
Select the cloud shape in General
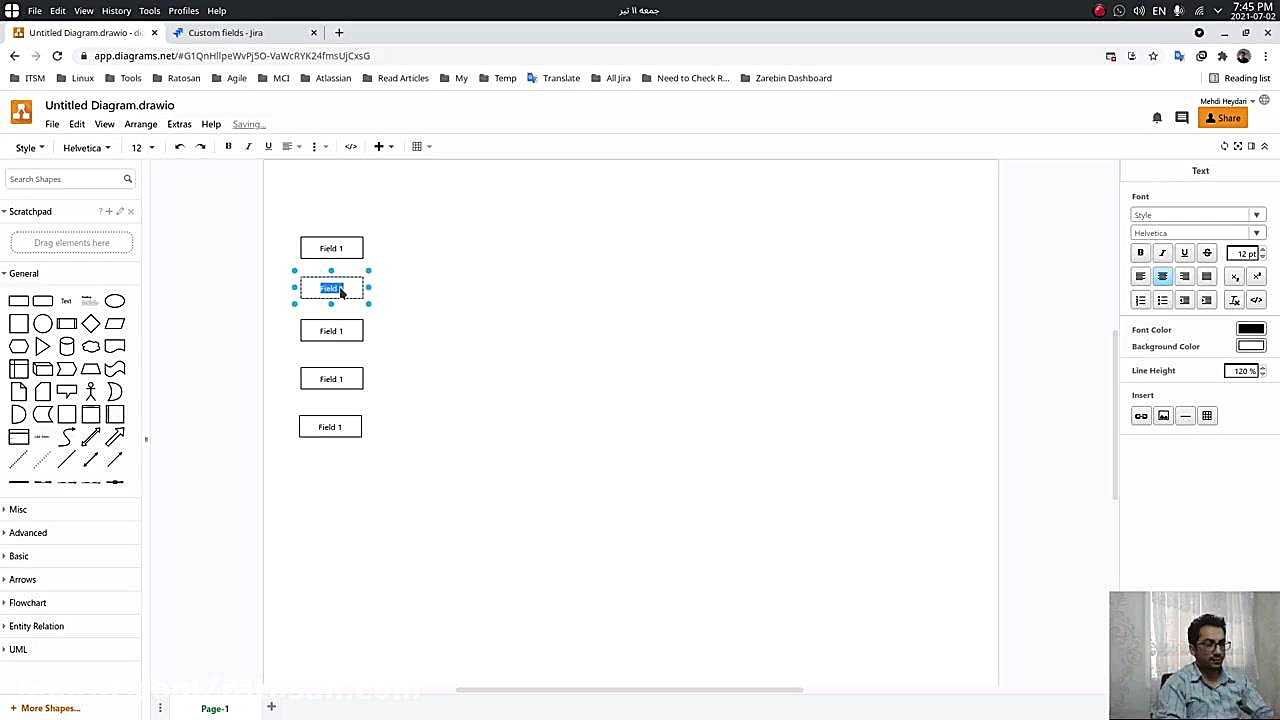[91, 347]
